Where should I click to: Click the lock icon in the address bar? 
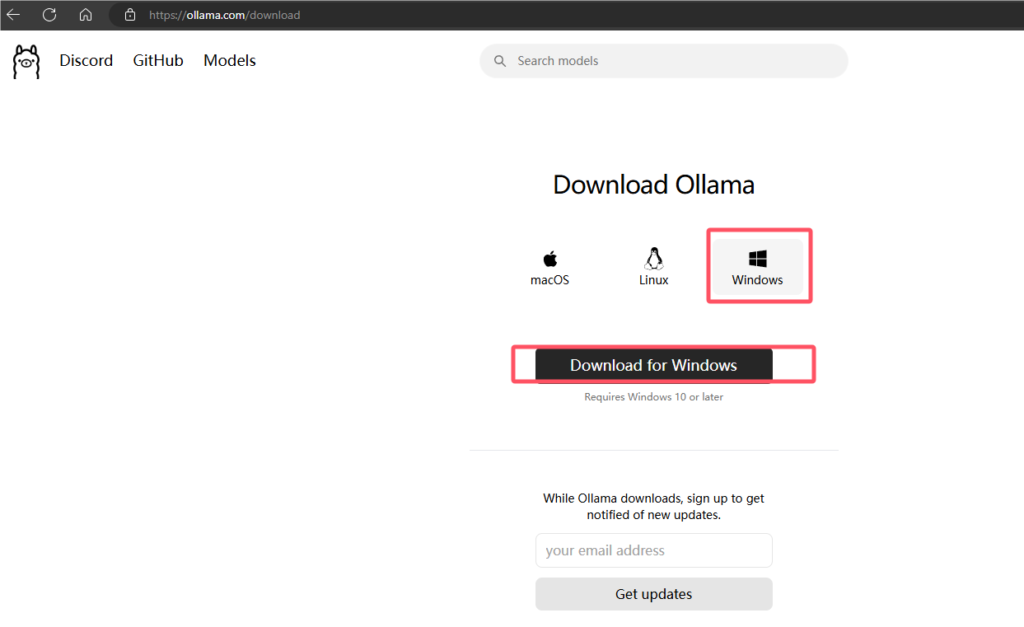point(130,14)
